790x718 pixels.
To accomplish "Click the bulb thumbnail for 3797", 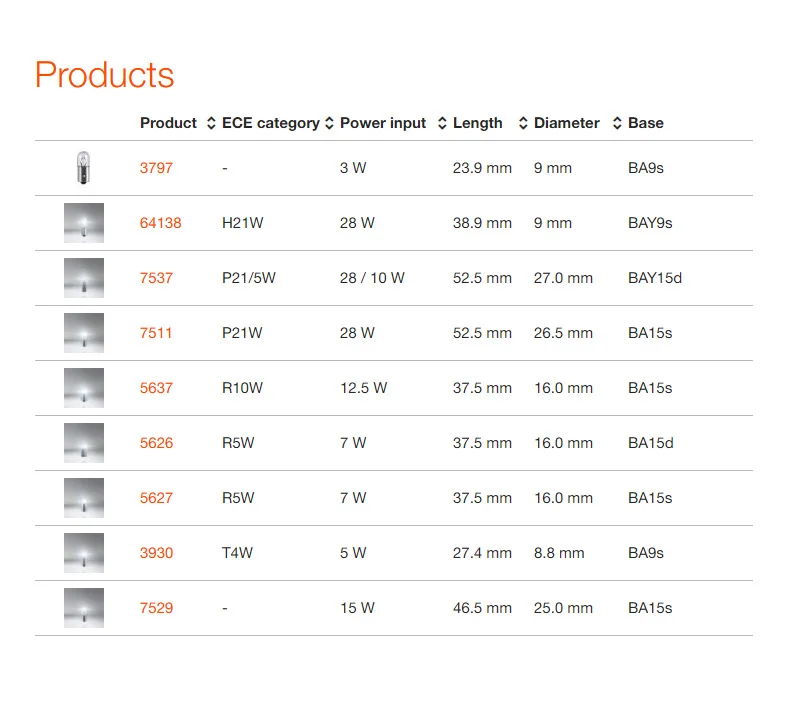I will coord(84,168).
